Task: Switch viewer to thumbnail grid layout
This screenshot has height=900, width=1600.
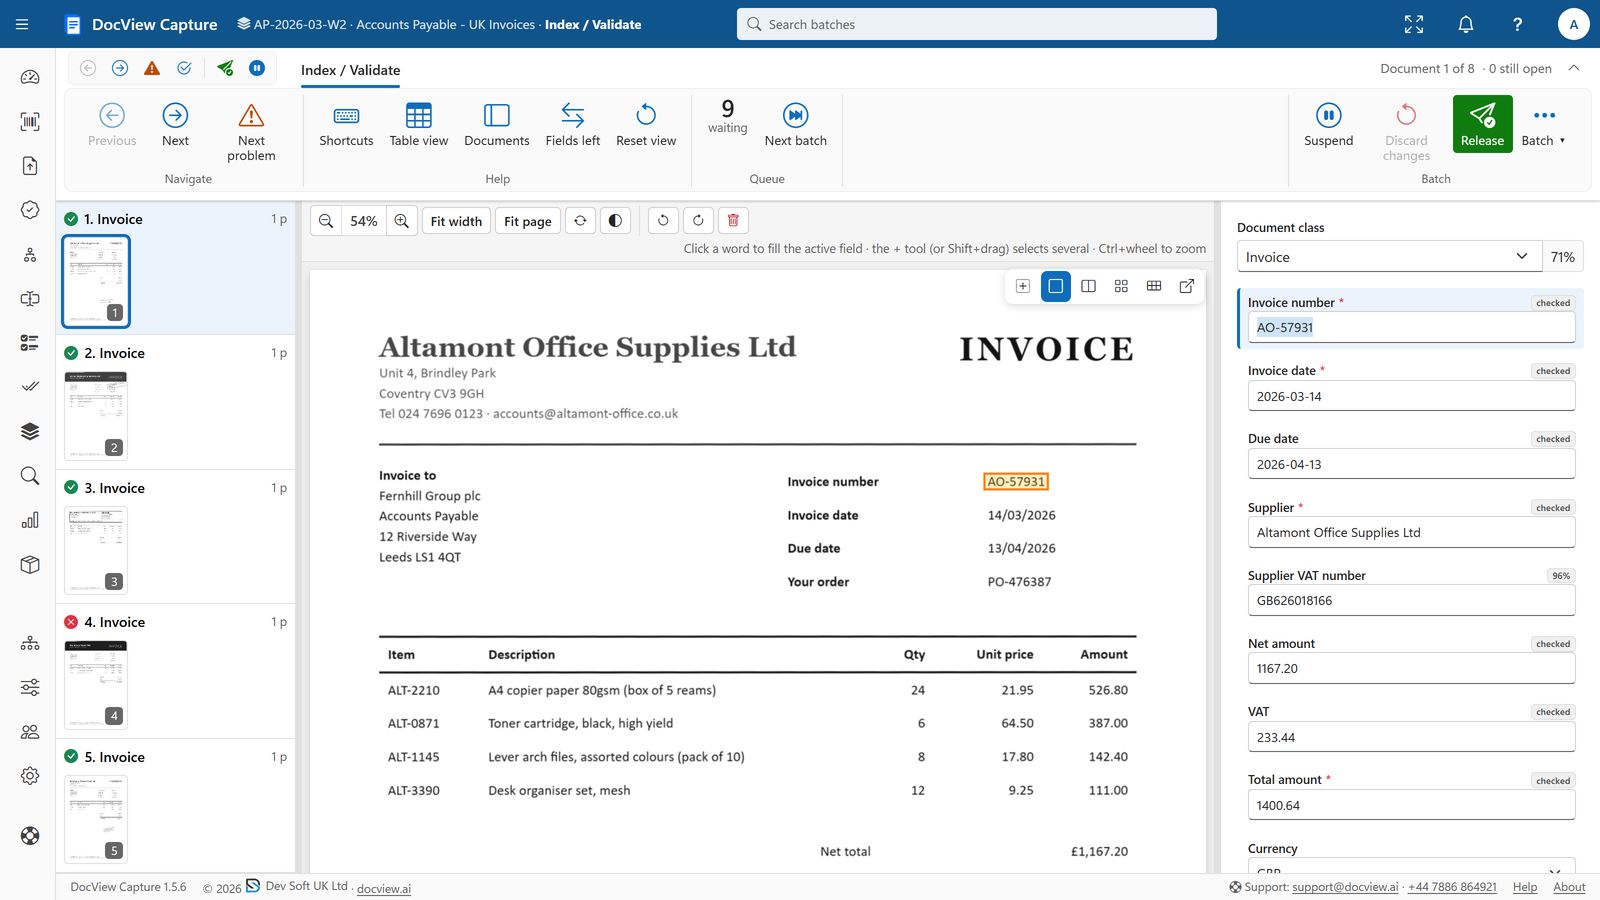Action: click(1121, 286)
